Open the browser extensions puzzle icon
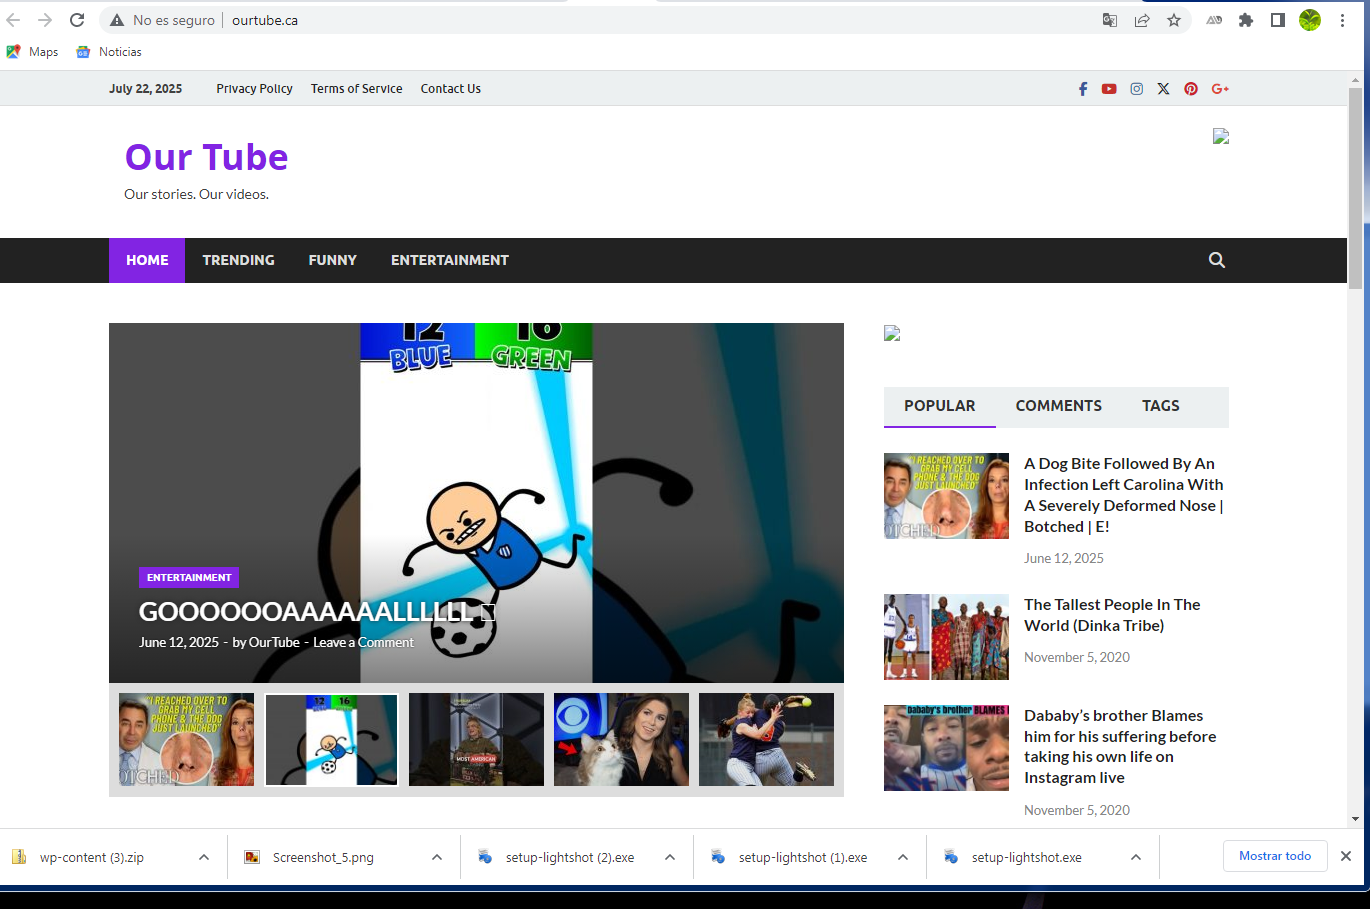This screenshot has height=909, width=1370. (x=1245, y=20)
